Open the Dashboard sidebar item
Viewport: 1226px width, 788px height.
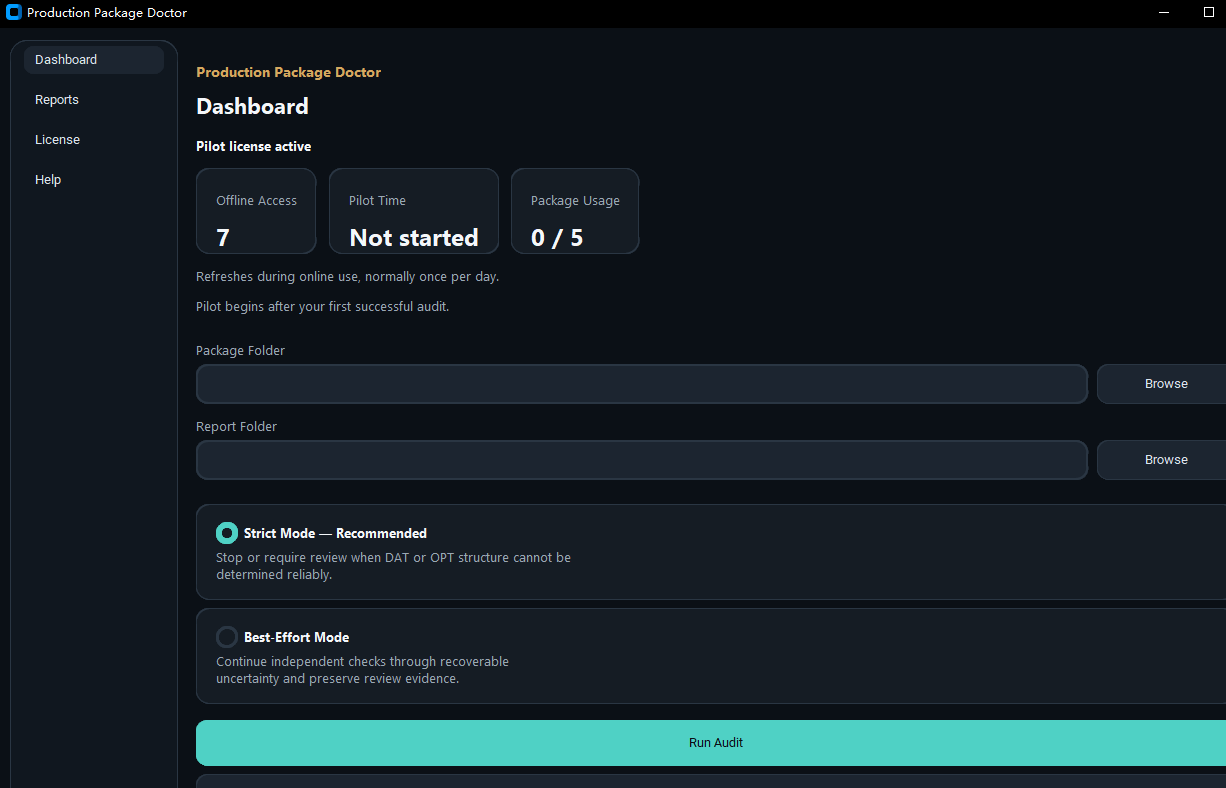[x=94, y=60]
